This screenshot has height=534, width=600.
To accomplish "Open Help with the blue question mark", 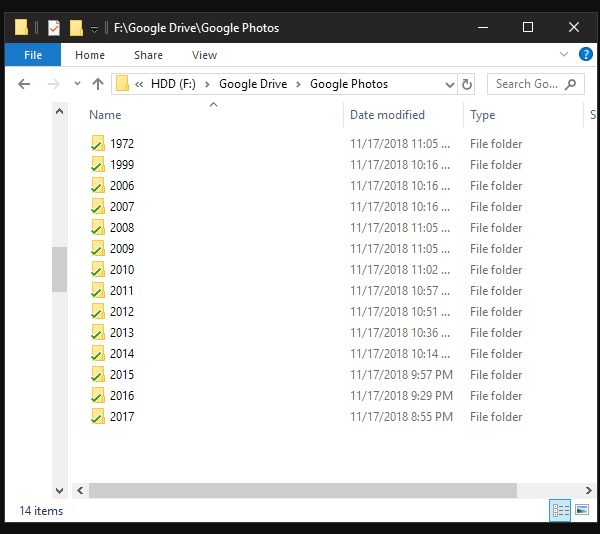I will coord(585,54).
